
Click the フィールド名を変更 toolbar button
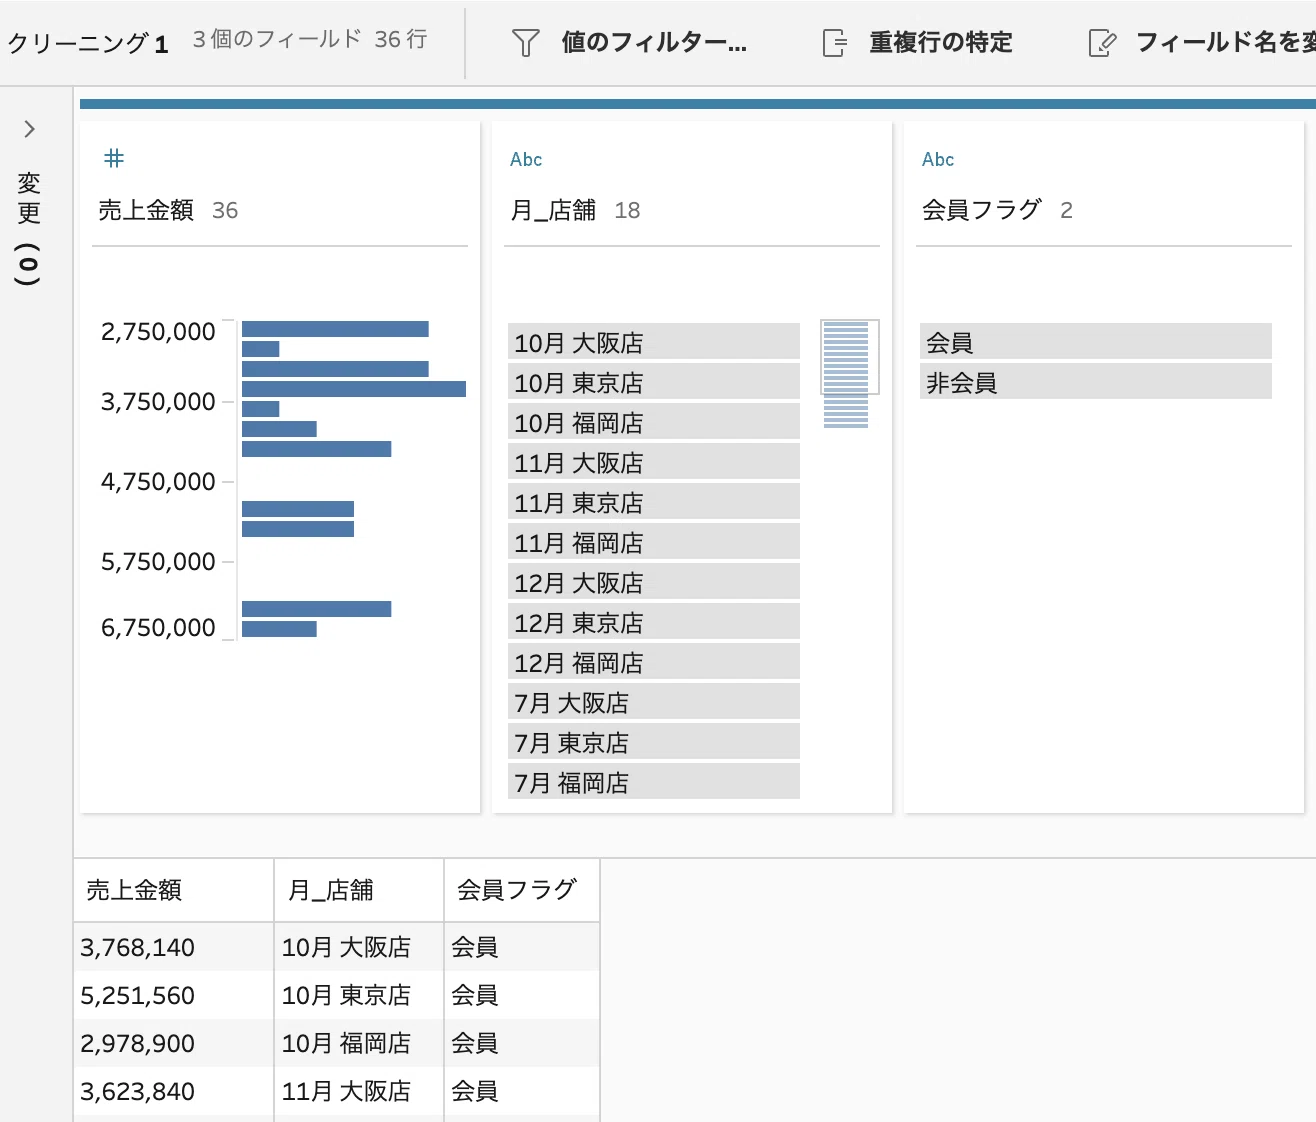(1201, 43)
